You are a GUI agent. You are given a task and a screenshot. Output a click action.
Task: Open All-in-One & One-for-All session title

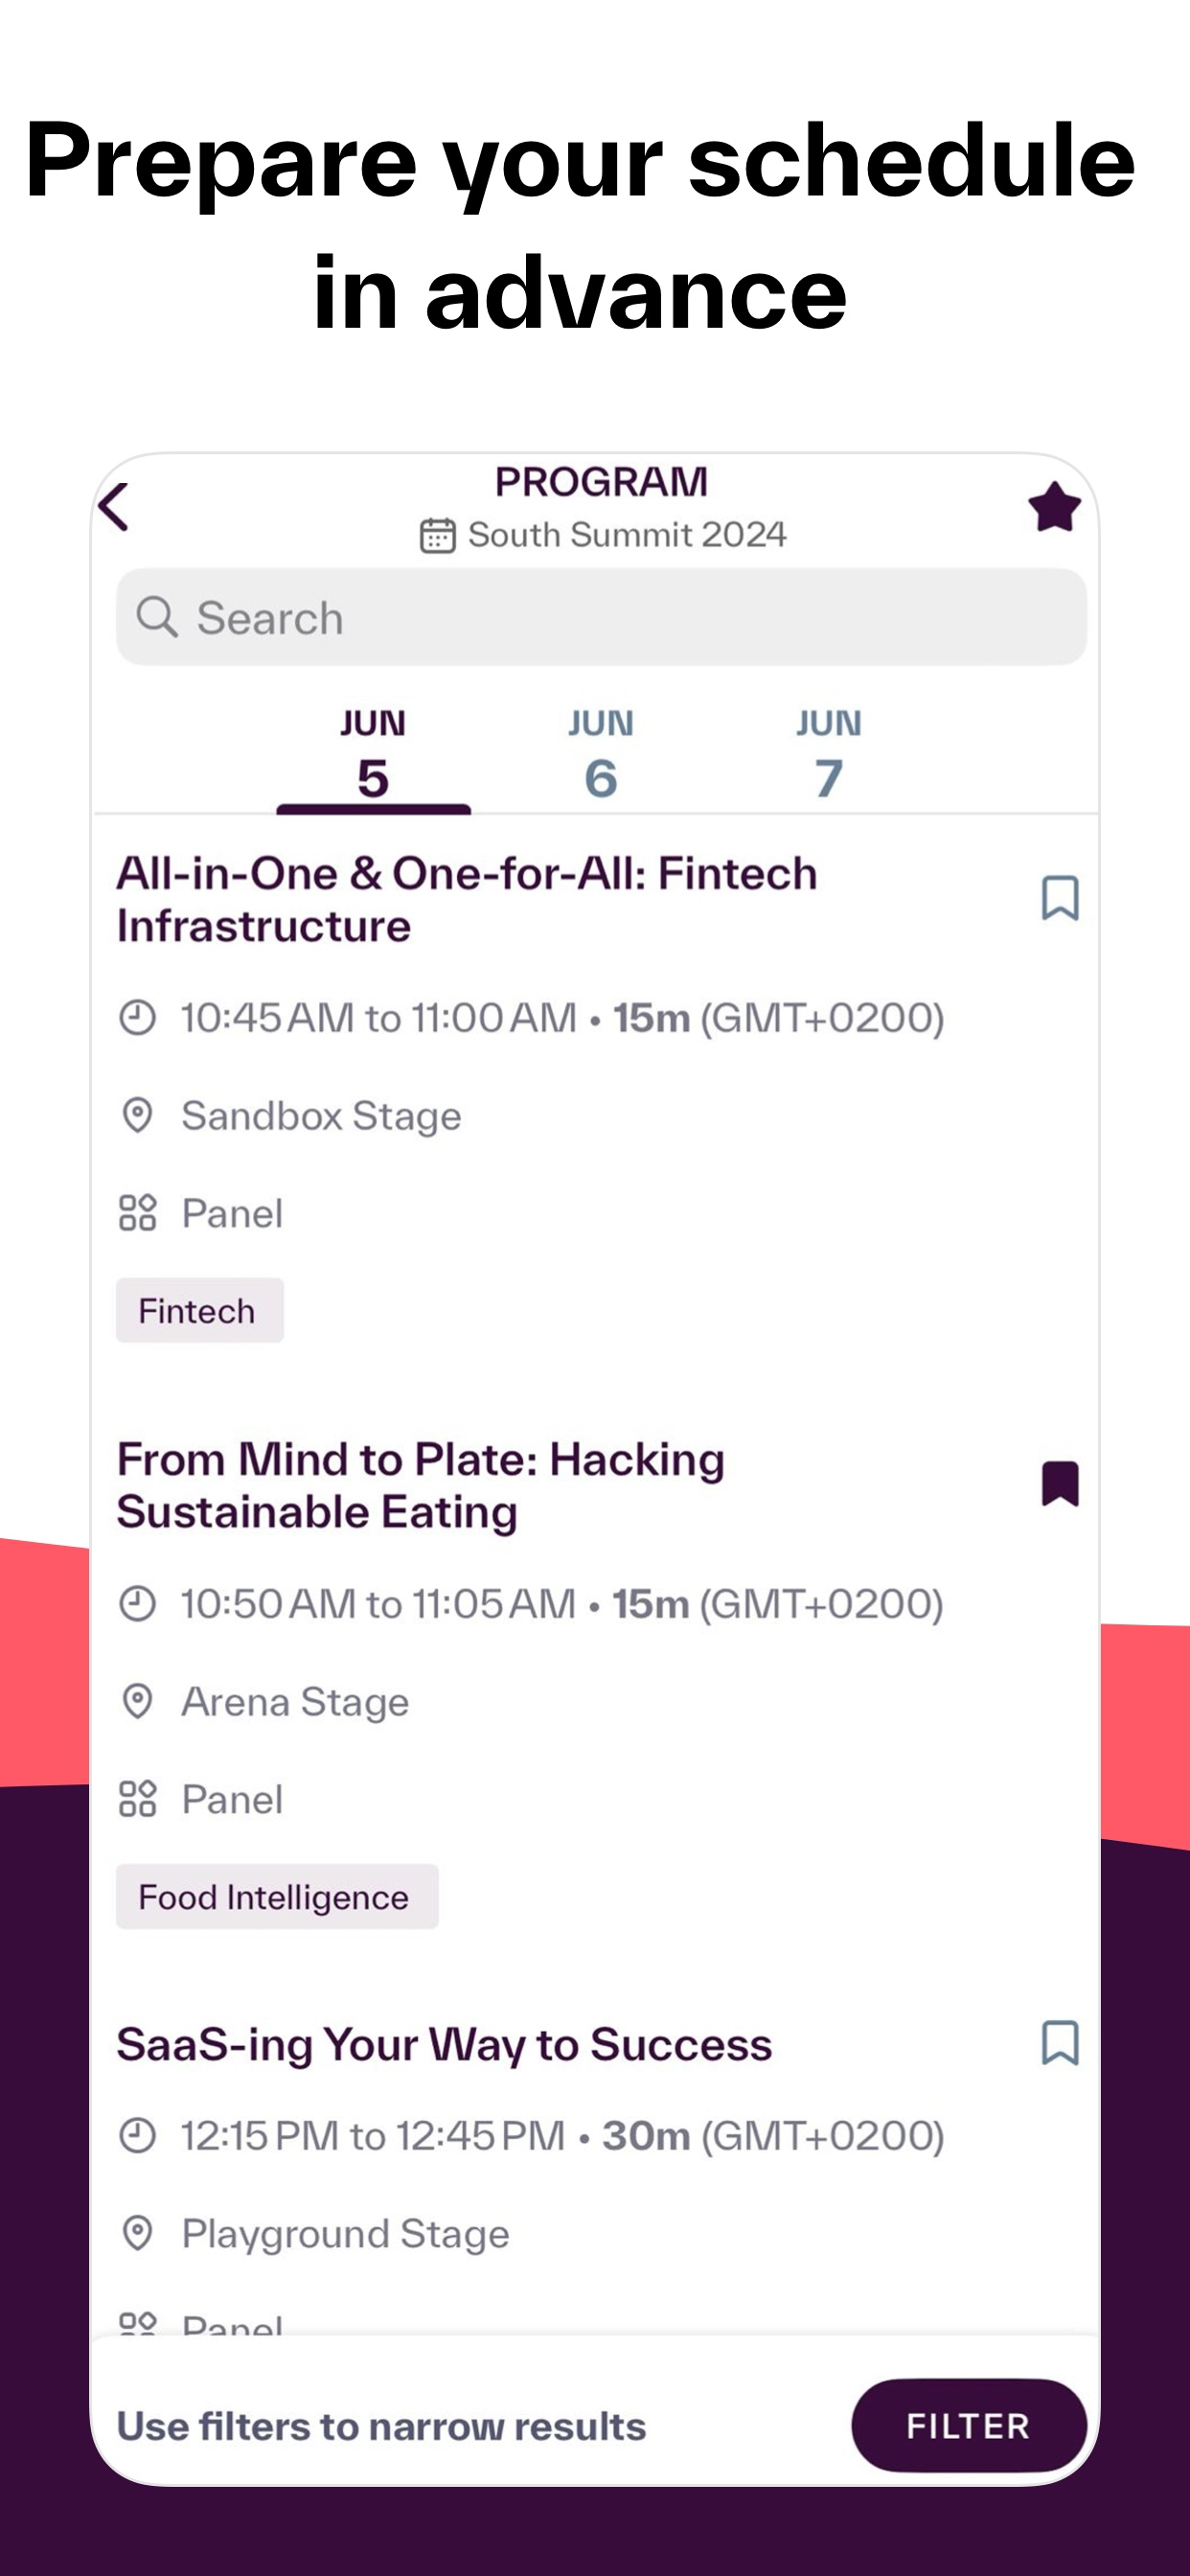point(467,899)
